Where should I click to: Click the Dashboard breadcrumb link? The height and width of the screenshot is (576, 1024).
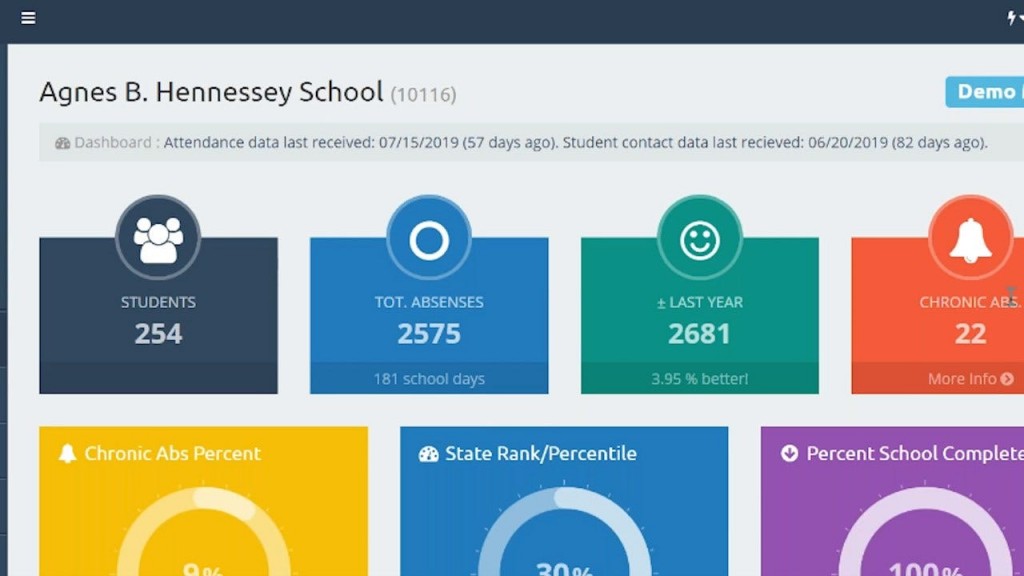coord(112,143)
